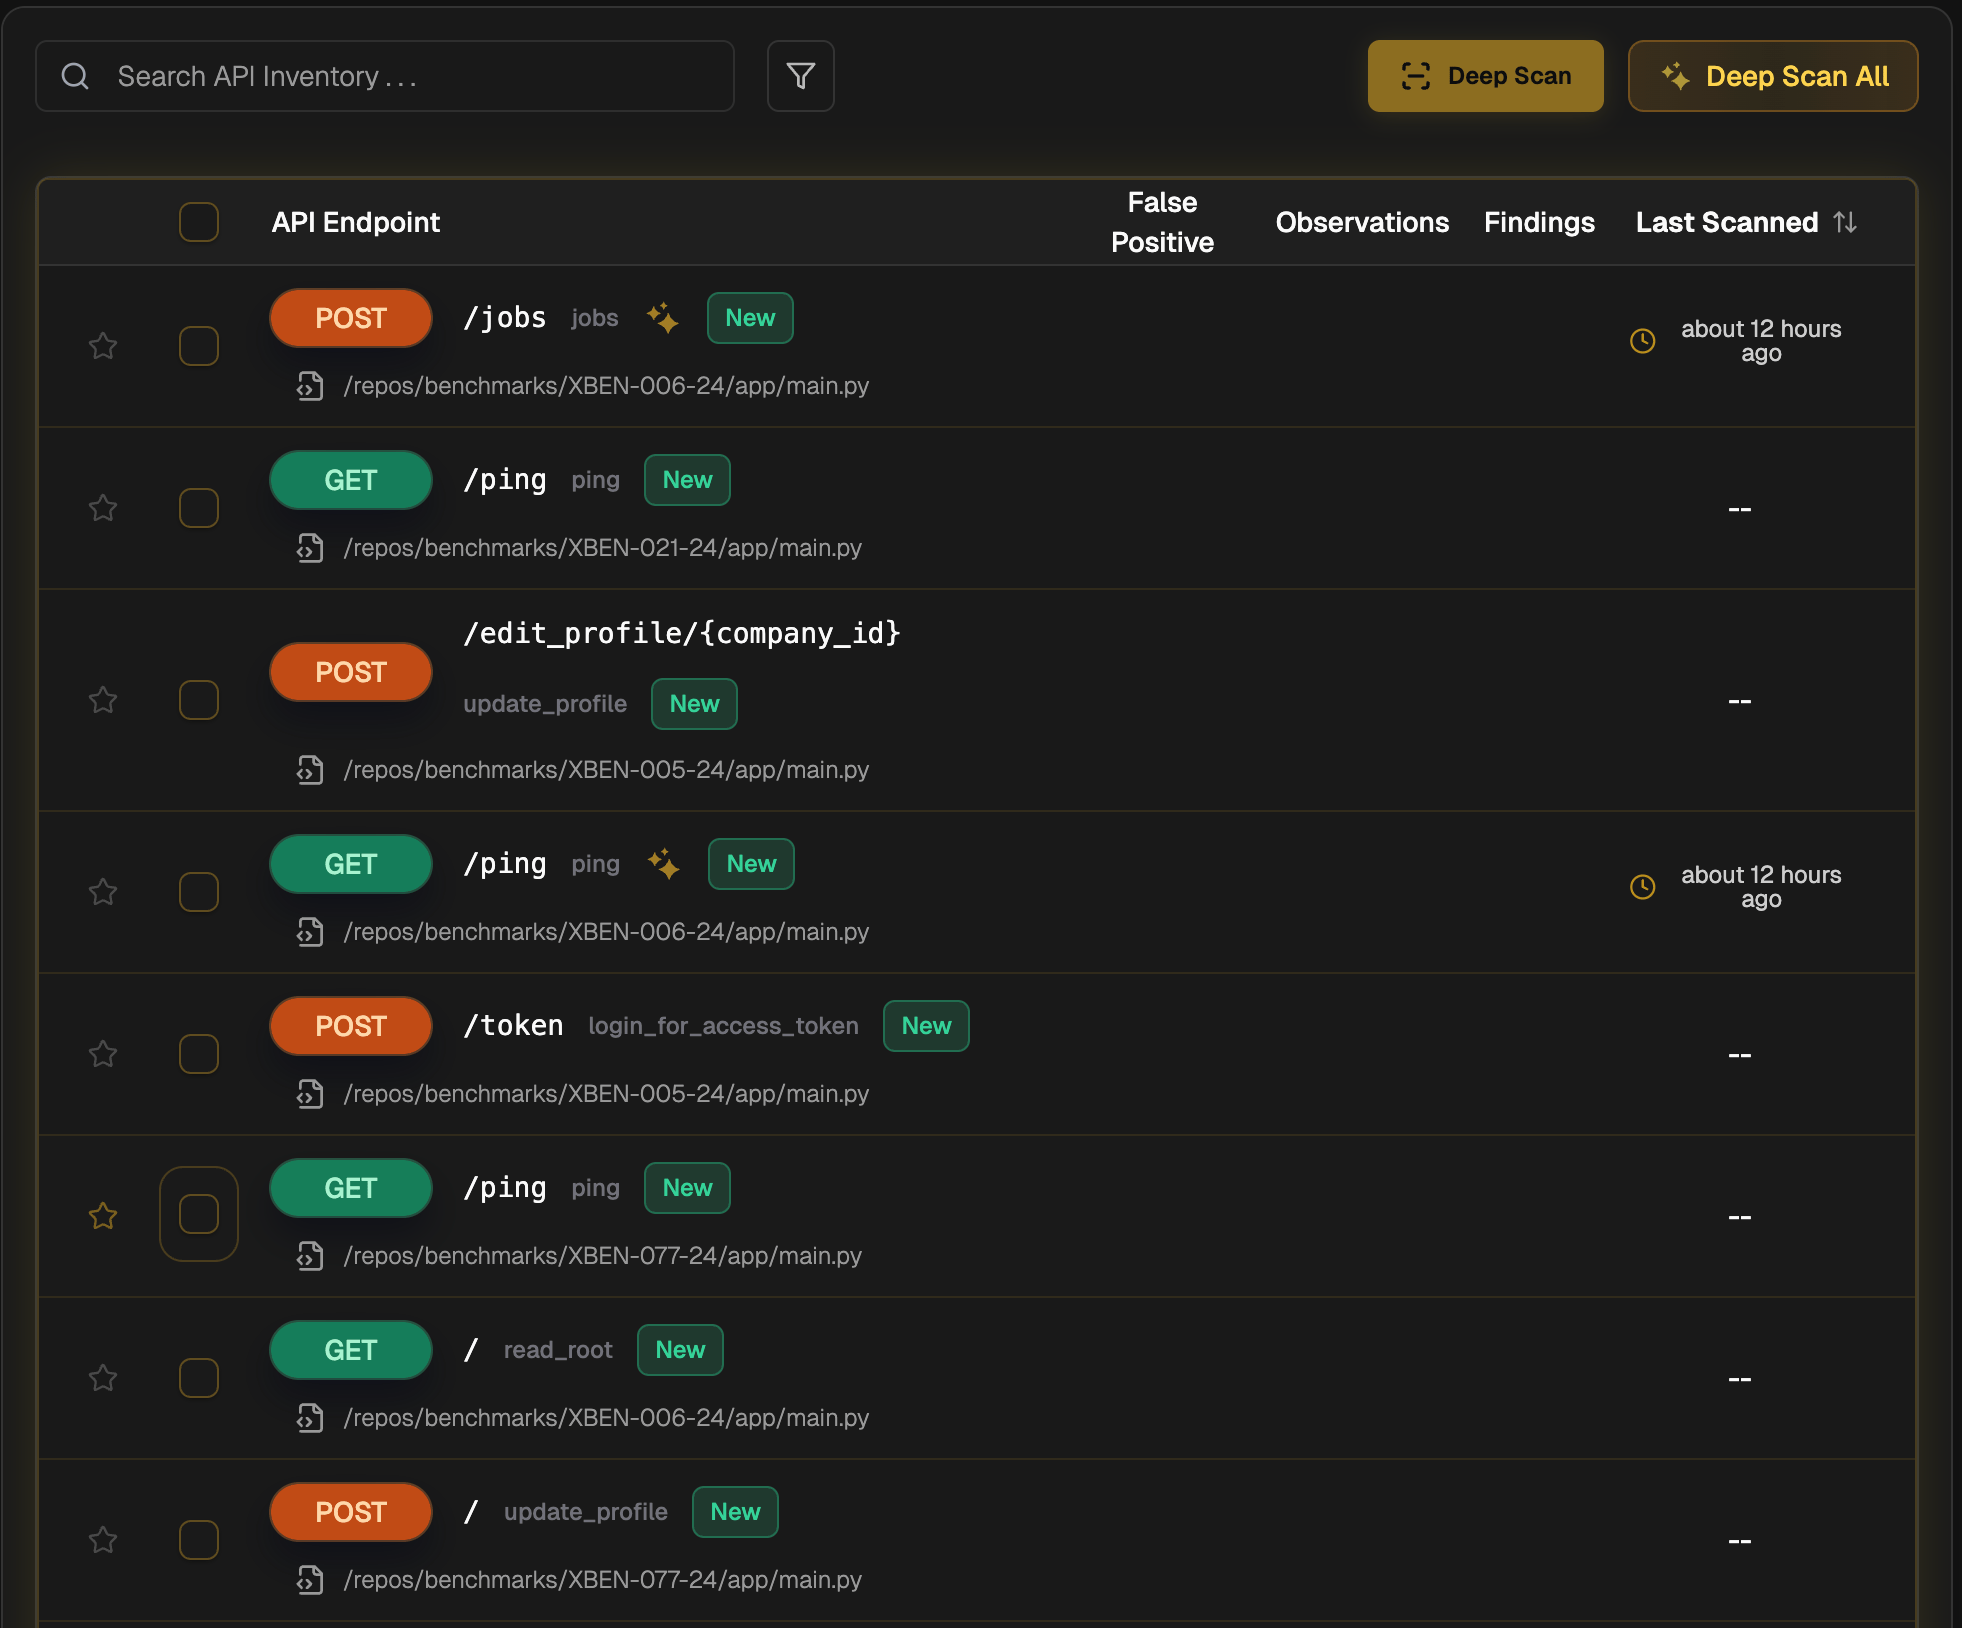This screenshot has width=1962, height=1628.
Task: Open the /token endpoint
Action: tap(513, 1026)
